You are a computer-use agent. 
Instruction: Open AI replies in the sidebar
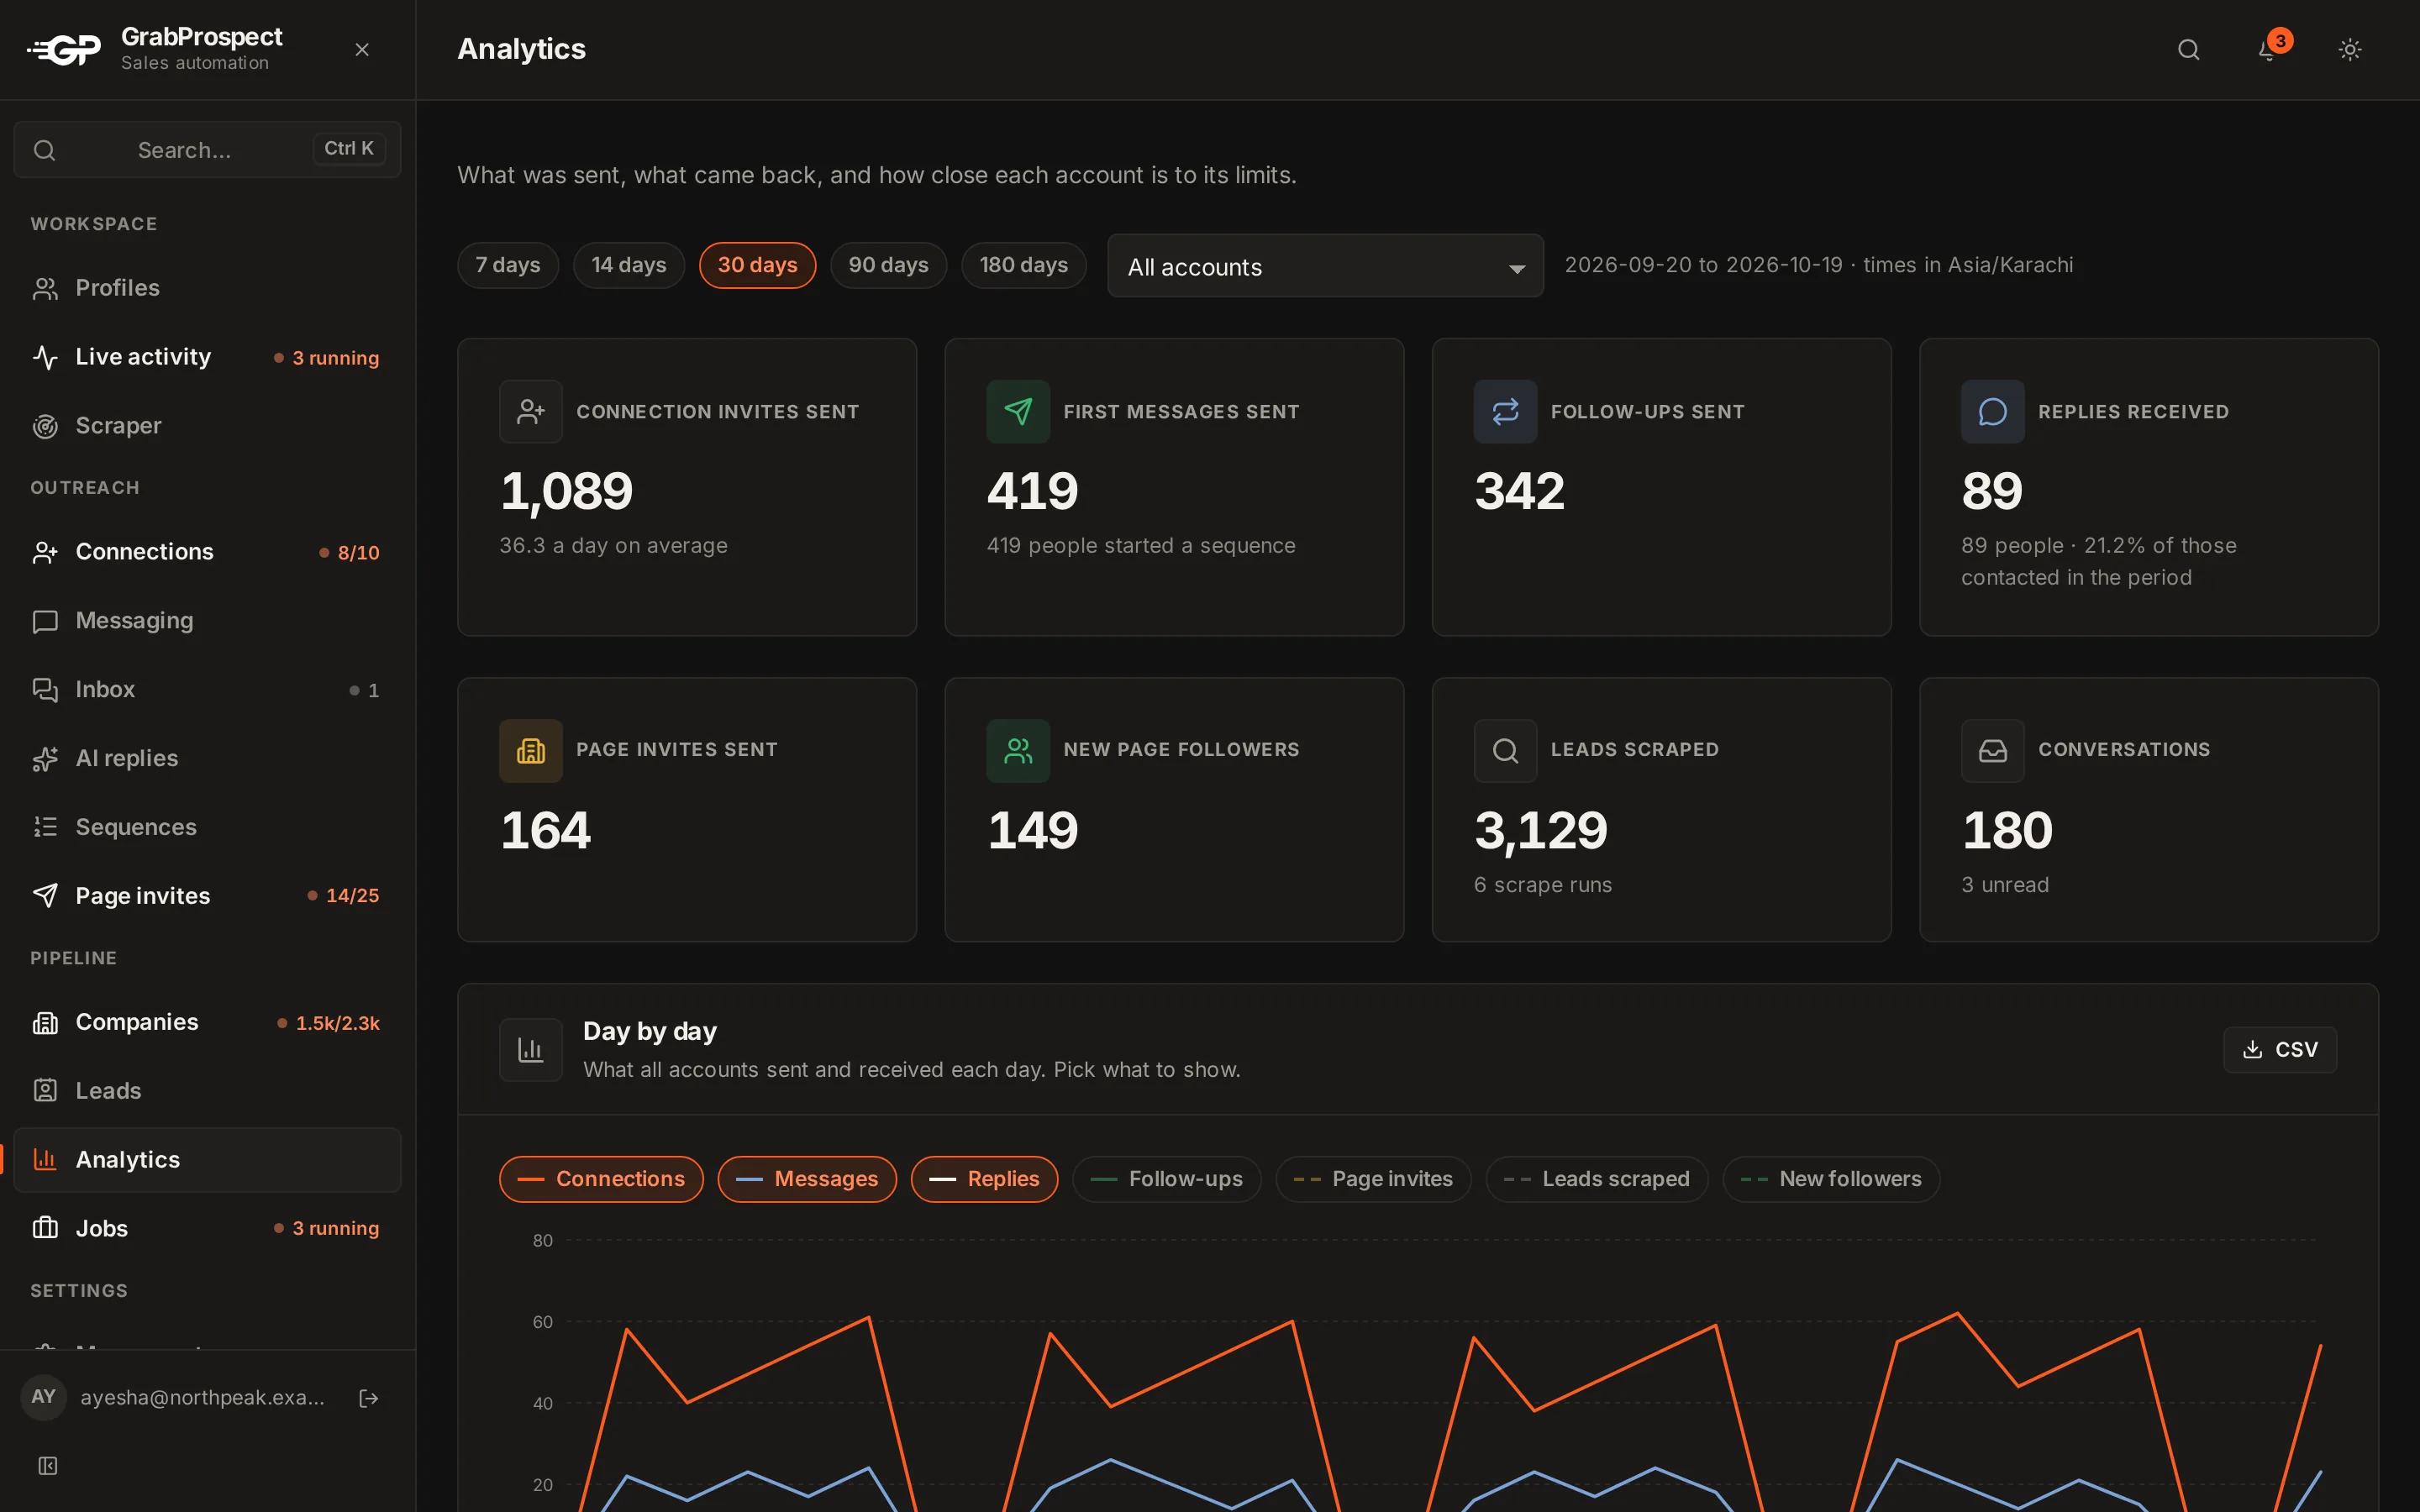pos(207,759)
